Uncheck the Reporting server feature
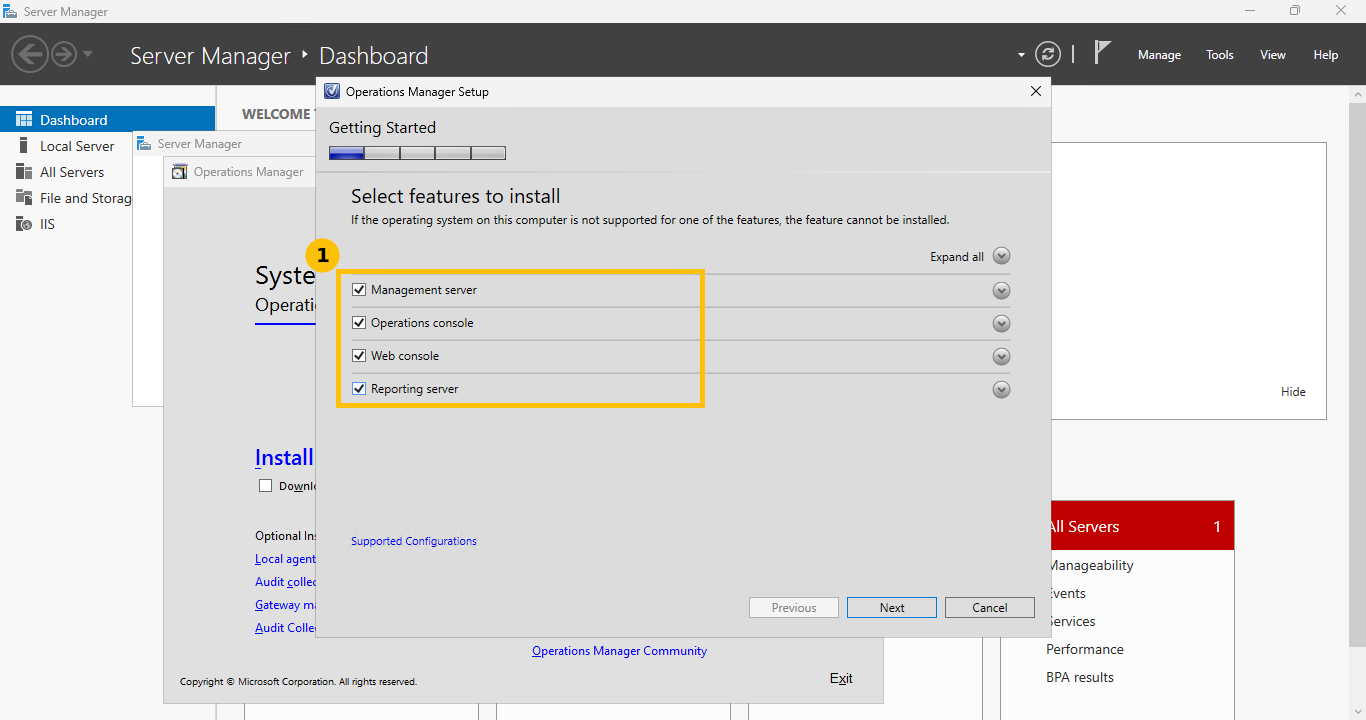 360,388
